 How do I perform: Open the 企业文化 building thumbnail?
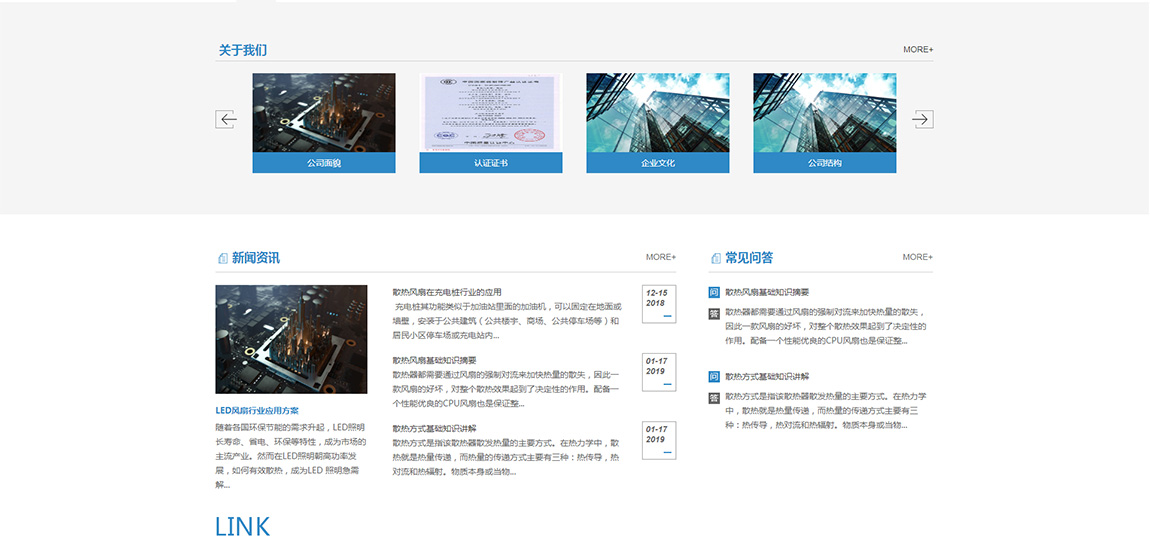658,113
